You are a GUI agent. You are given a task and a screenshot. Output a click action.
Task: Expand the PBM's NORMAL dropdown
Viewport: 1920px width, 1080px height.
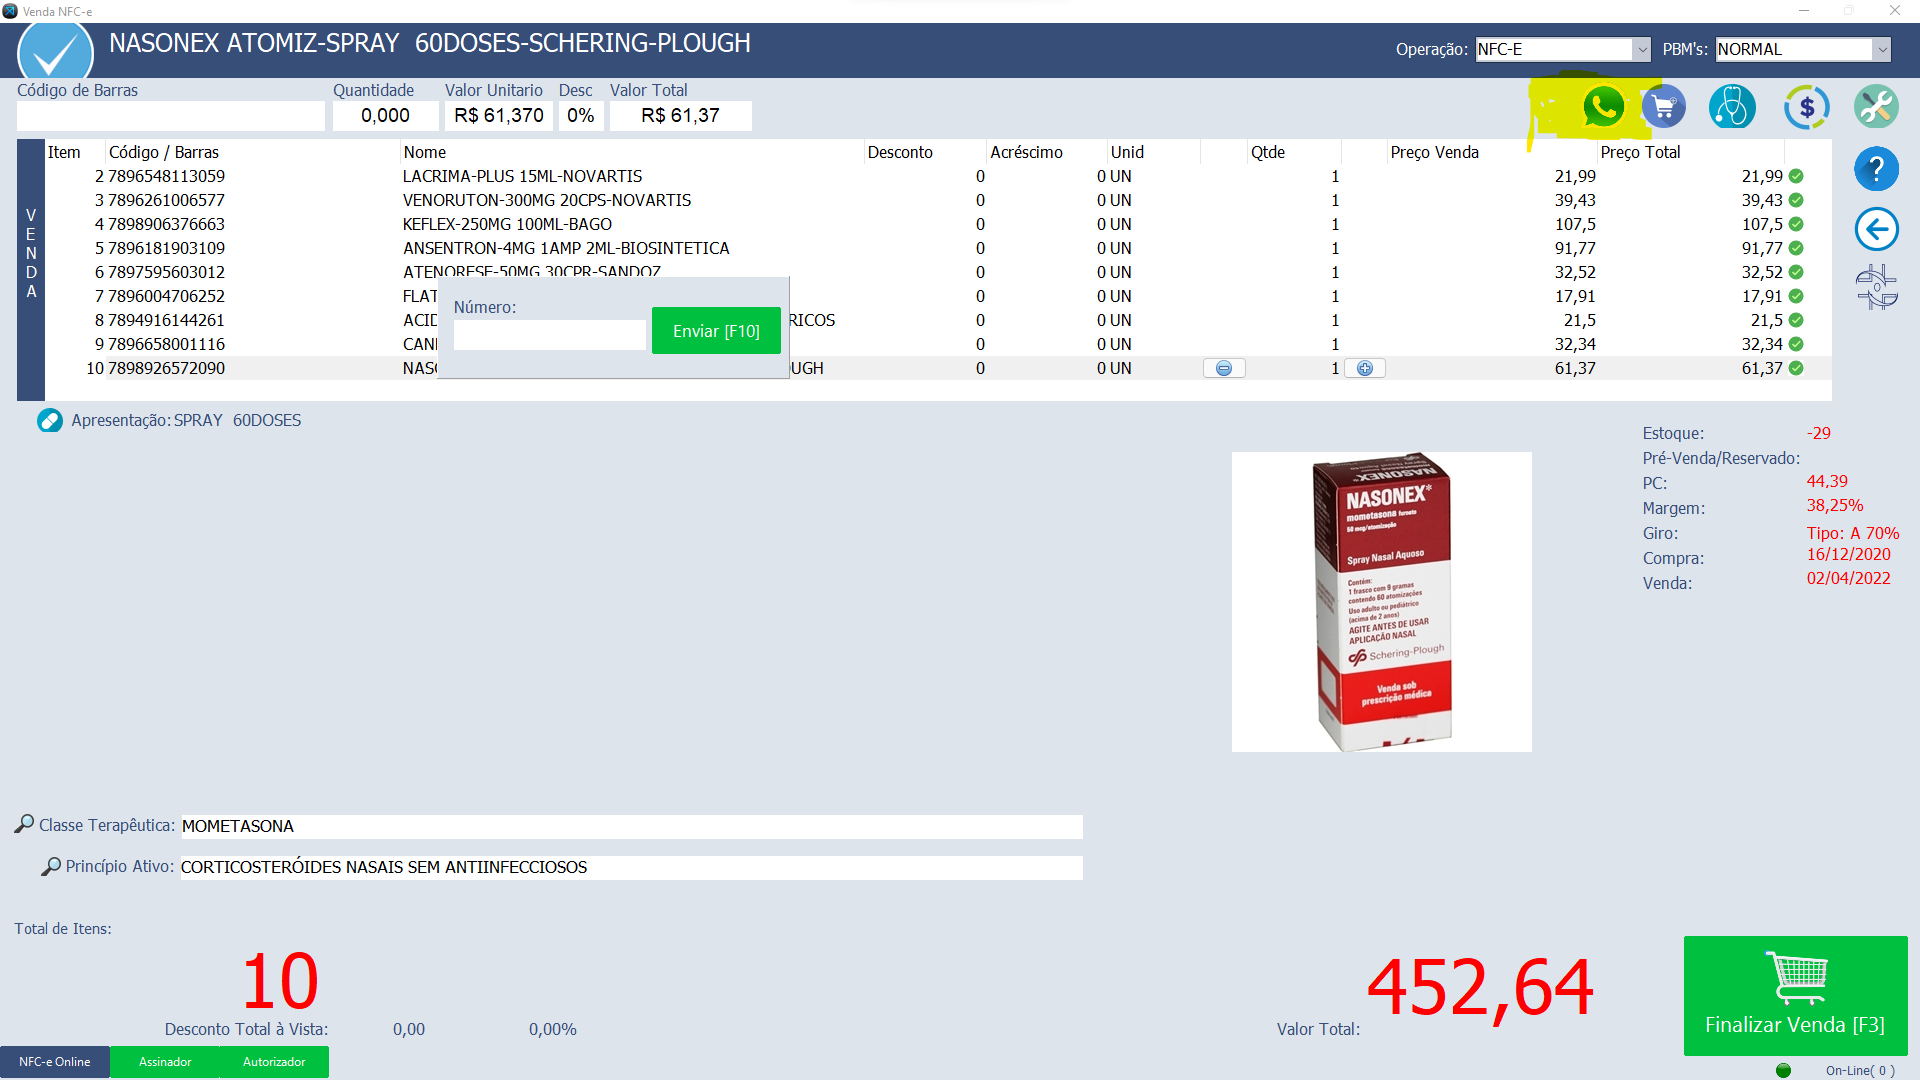(x=1881, y=49)
